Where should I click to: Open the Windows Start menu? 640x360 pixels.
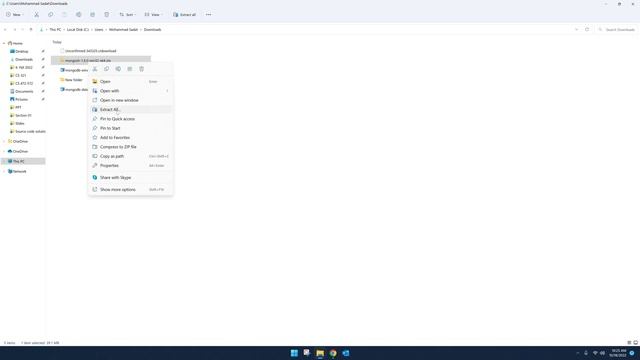point(294,353)
